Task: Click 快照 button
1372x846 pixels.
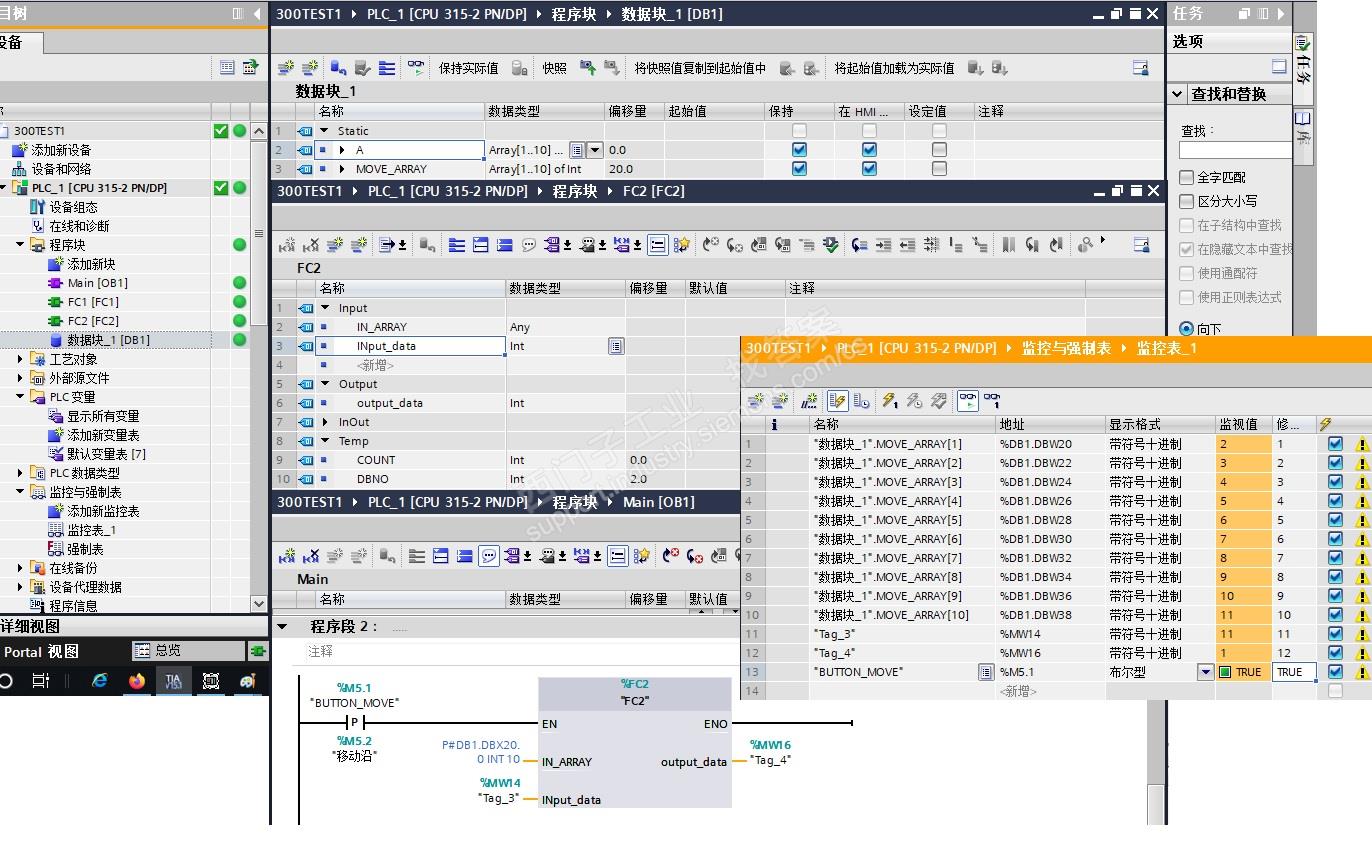Action: click(554, 68)
